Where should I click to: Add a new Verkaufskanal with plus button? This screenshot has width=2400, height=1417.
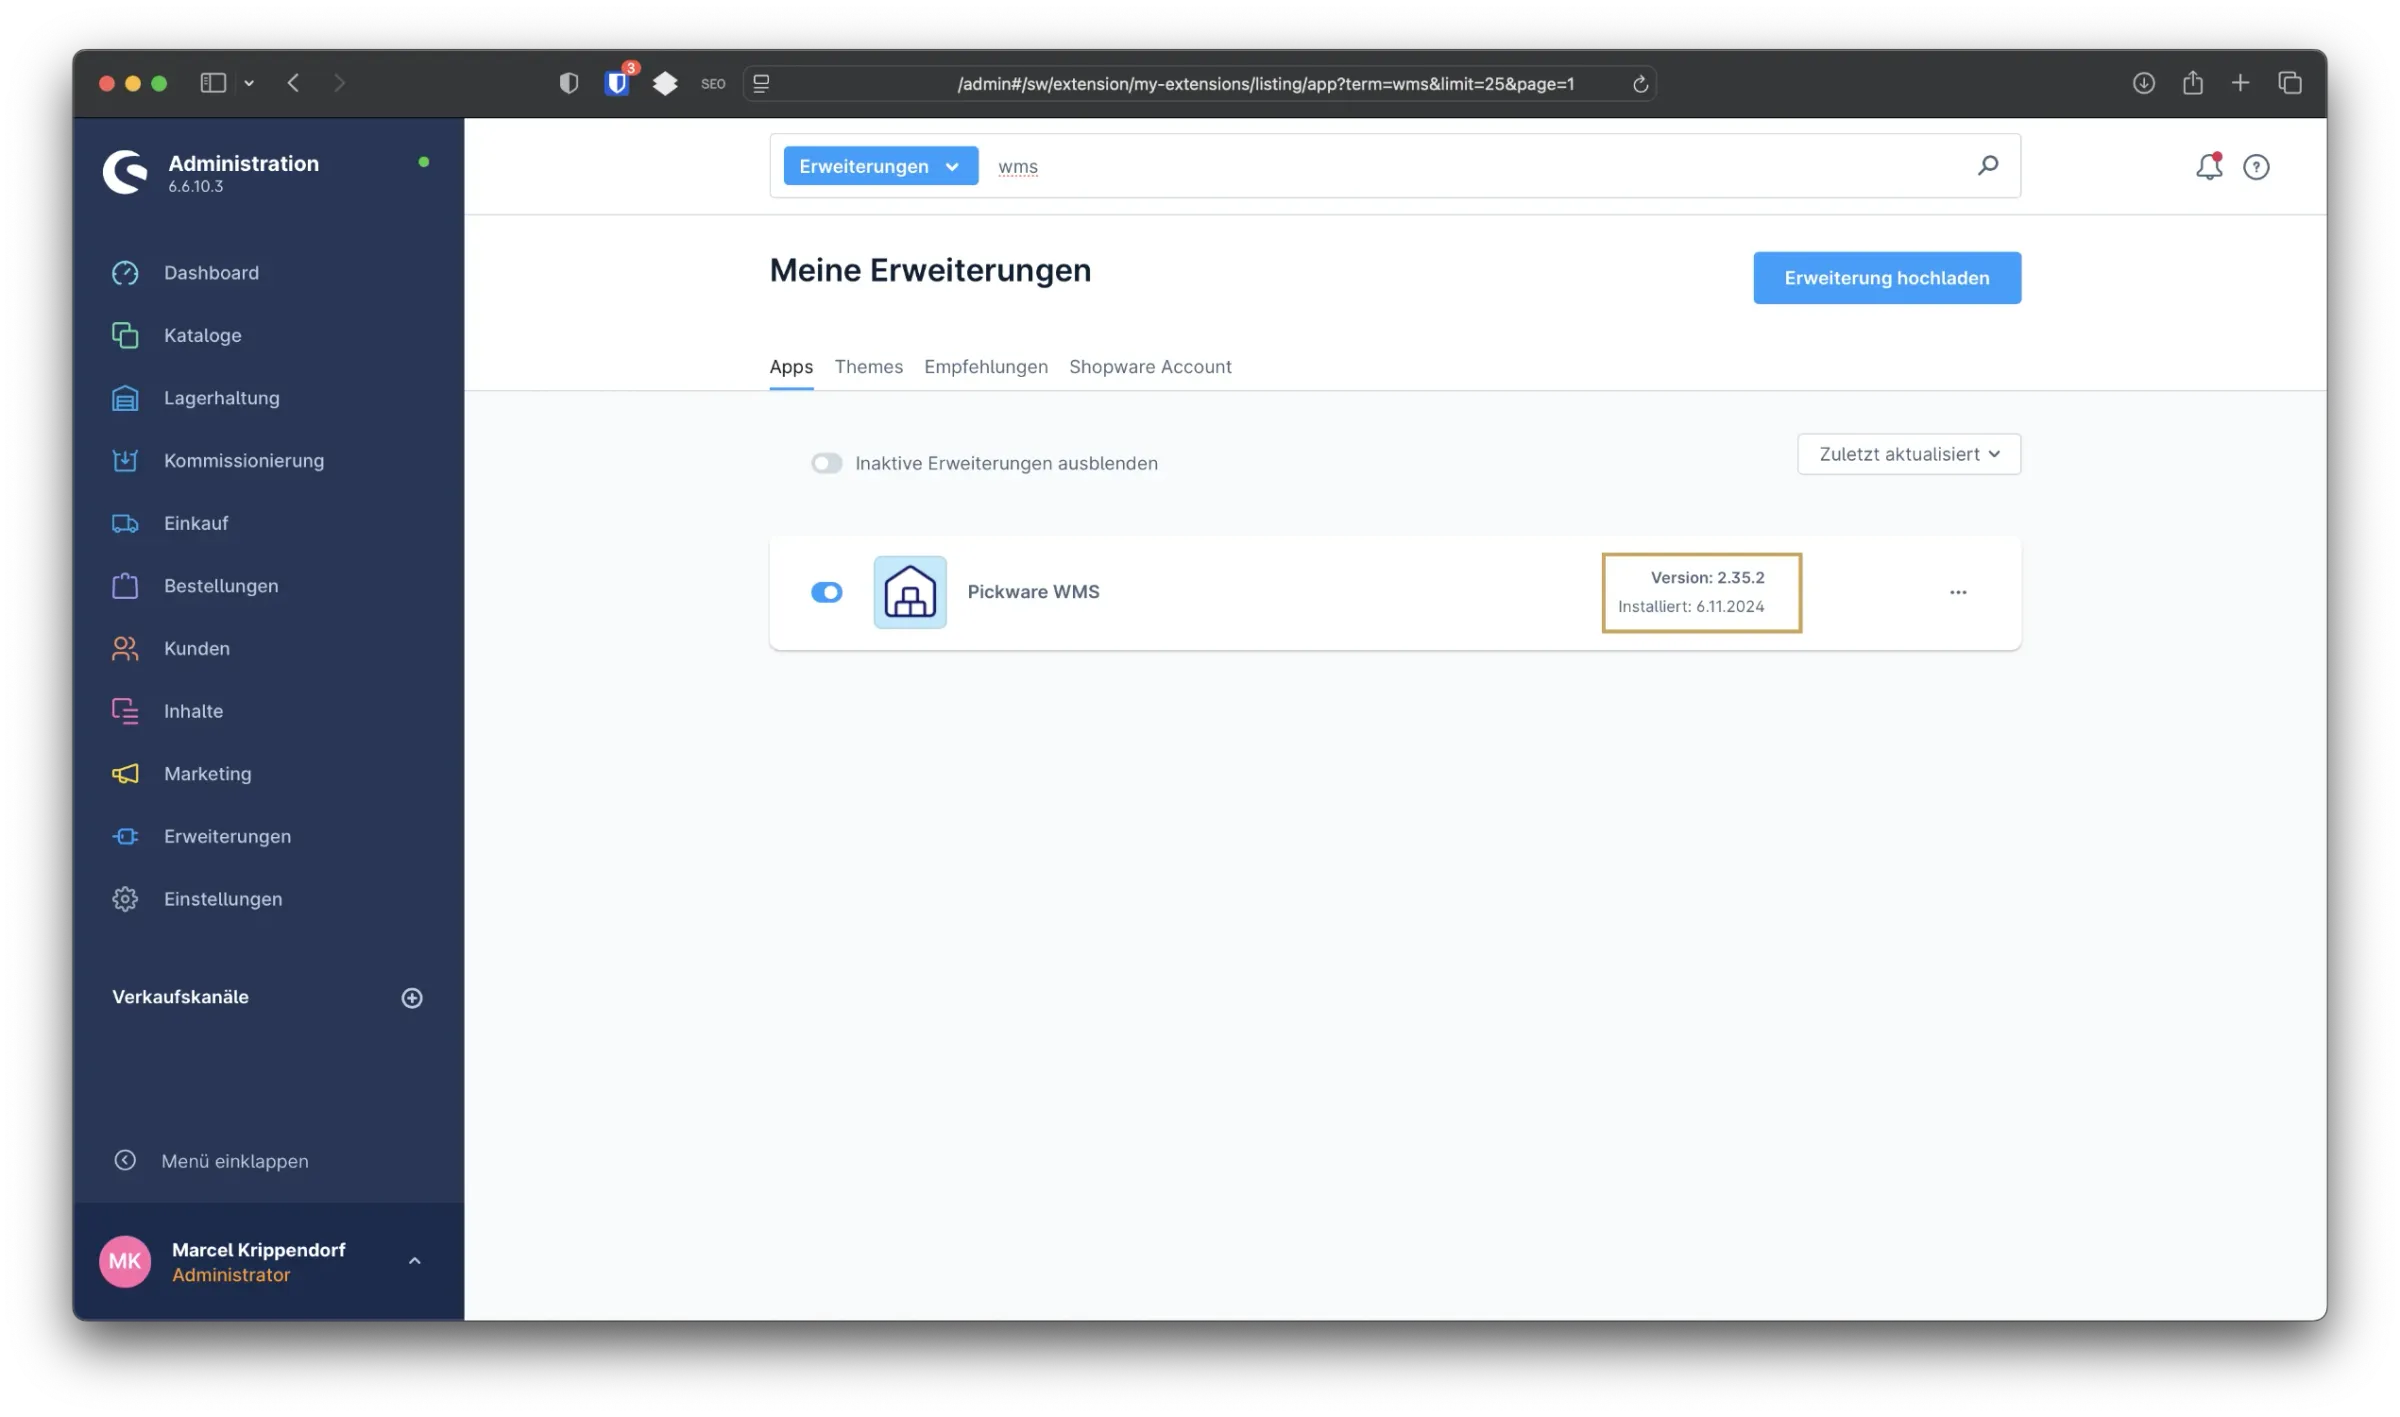pyautogui.click(x=412, y=997)
